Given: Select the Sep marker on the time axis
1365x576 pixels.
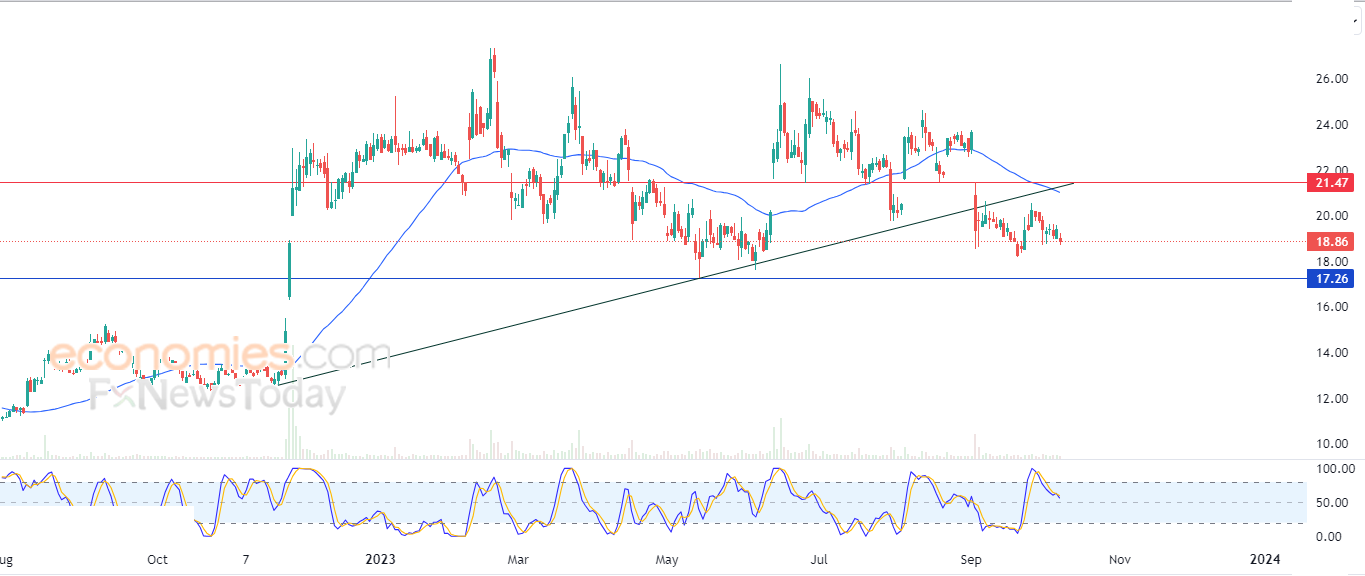Looking at the screenshot, I should pos(970,559).
